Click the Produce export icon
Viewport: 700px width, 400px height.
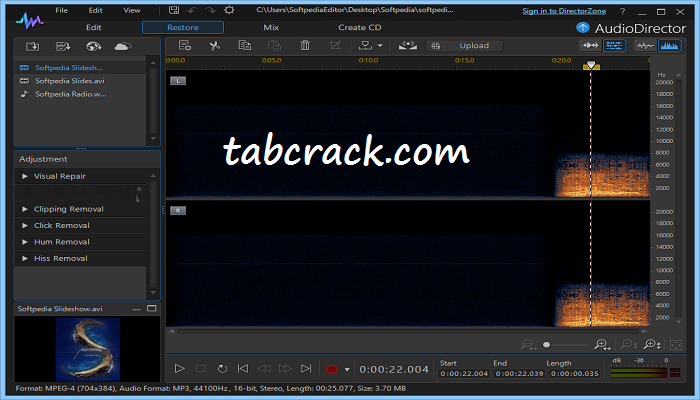[x=365, y=46]
